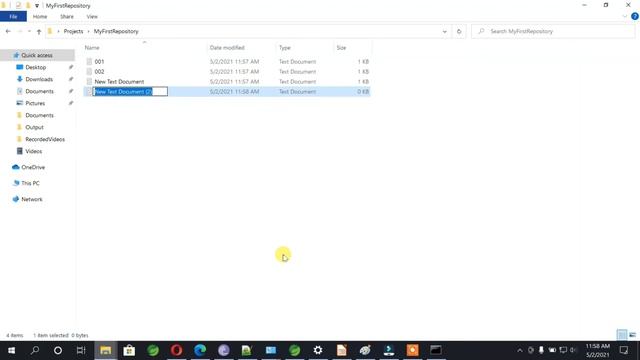Open pinned Documents in Quick access
Screen dimensions: 640x360
tap(39, 91)
